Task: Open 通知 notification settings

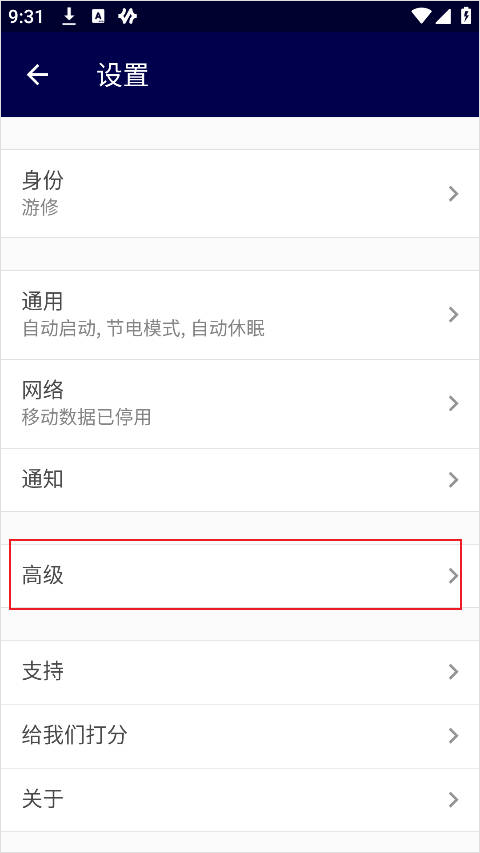Action: [240, 480]
